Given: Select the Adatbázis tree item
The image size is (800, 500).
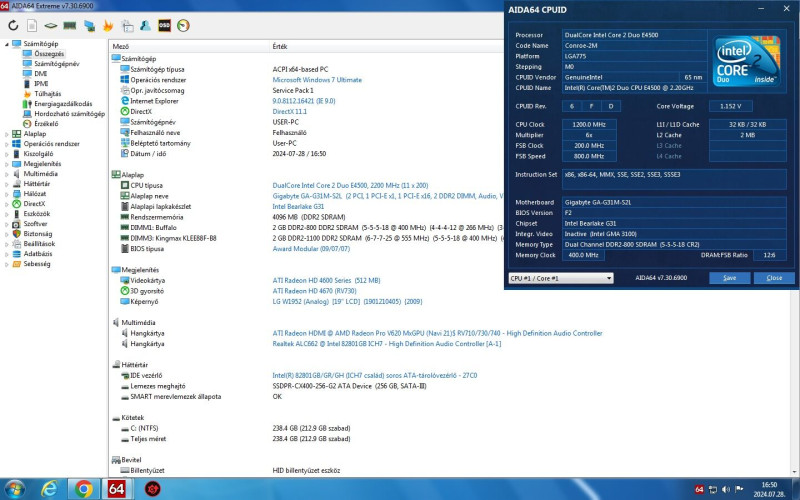Looking at the screenshot, I should pyautogui.click(x=38, y=254).
